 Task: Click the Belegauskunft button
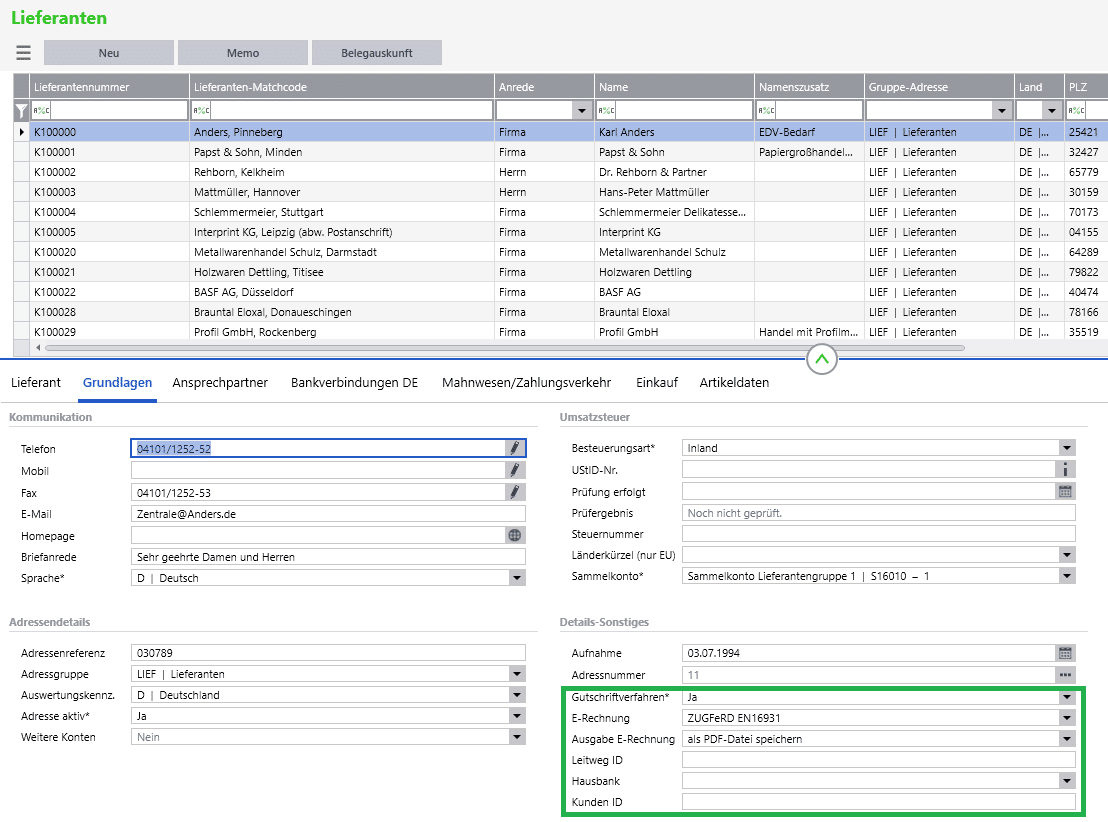(x=377, y=53)
